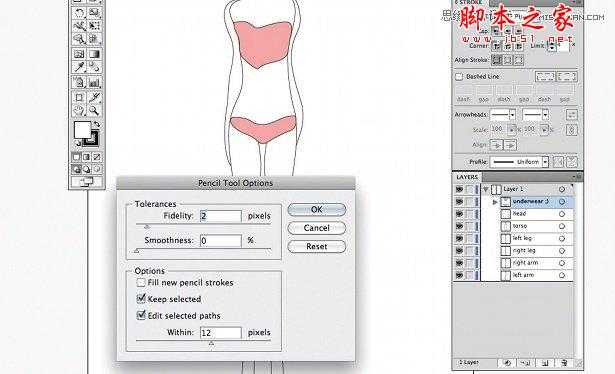Image resolution: width=615 pixels, height=374 pixels.
Task: Select the Free Transform tool
Action: pos(94,26)
